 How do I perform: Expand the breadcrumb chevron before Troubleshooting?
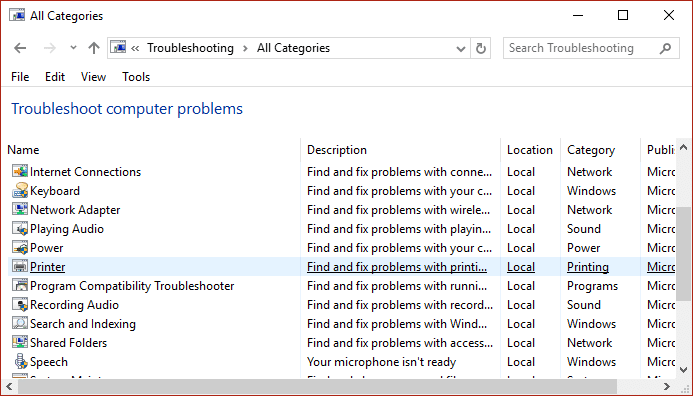(135, 48)
